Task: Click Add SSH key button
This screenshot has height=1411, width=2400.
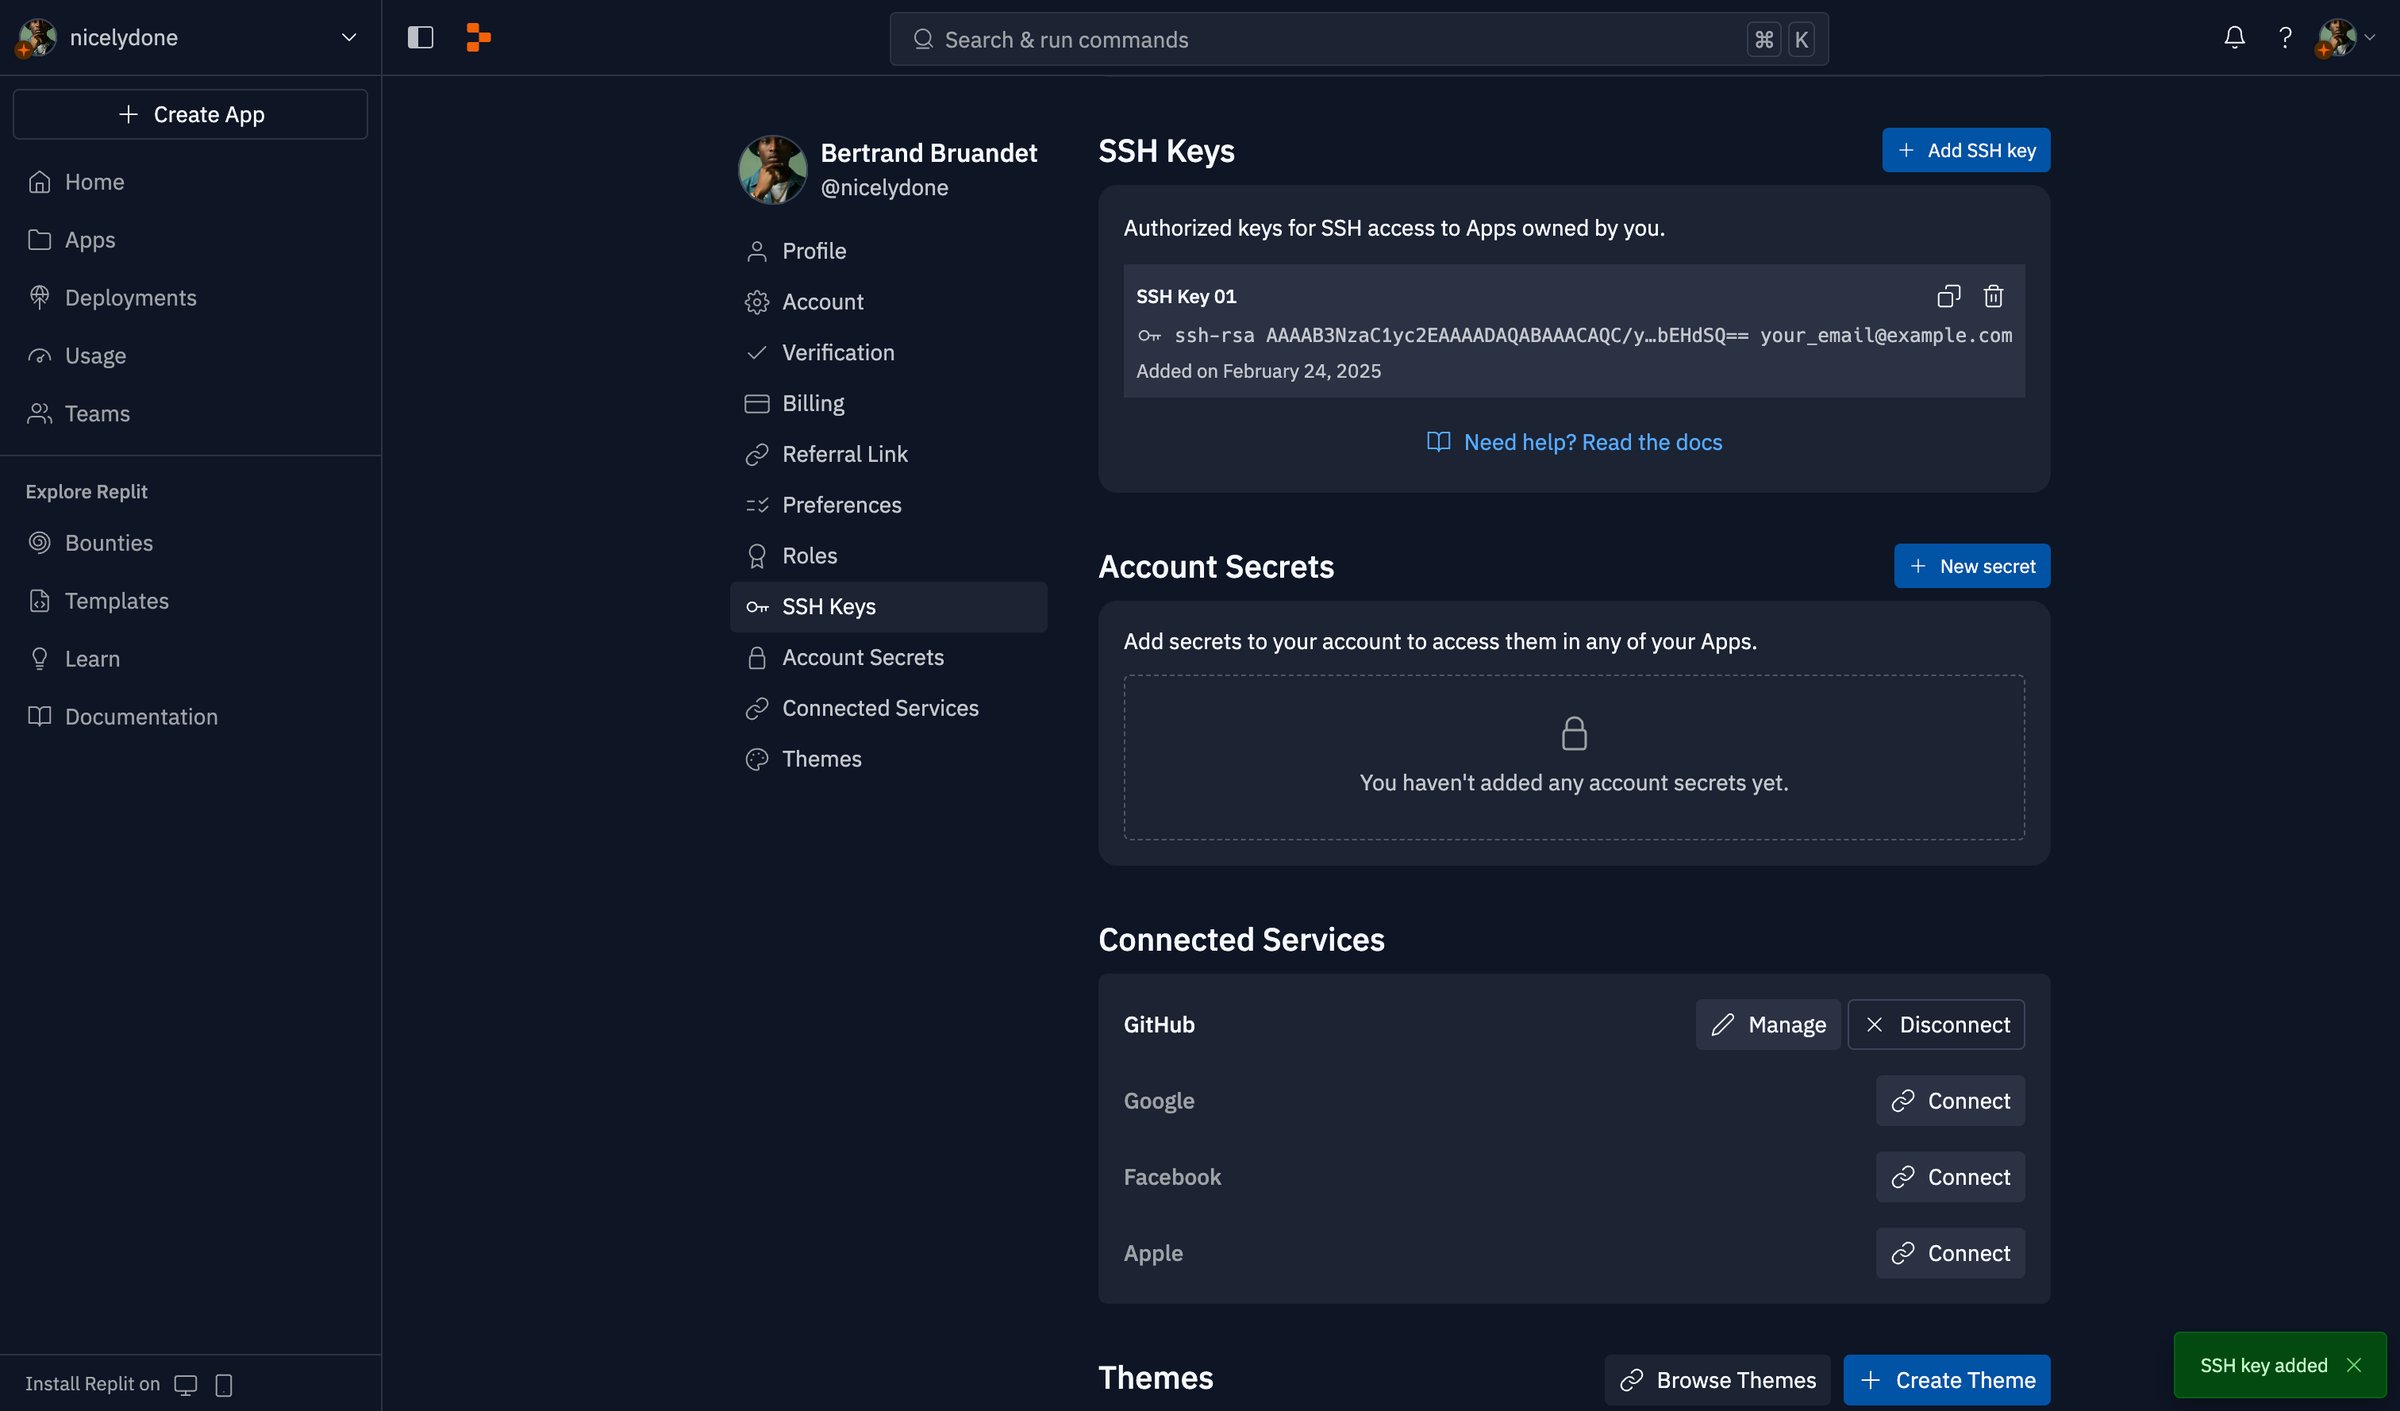Action: (x=1966, y=150)
